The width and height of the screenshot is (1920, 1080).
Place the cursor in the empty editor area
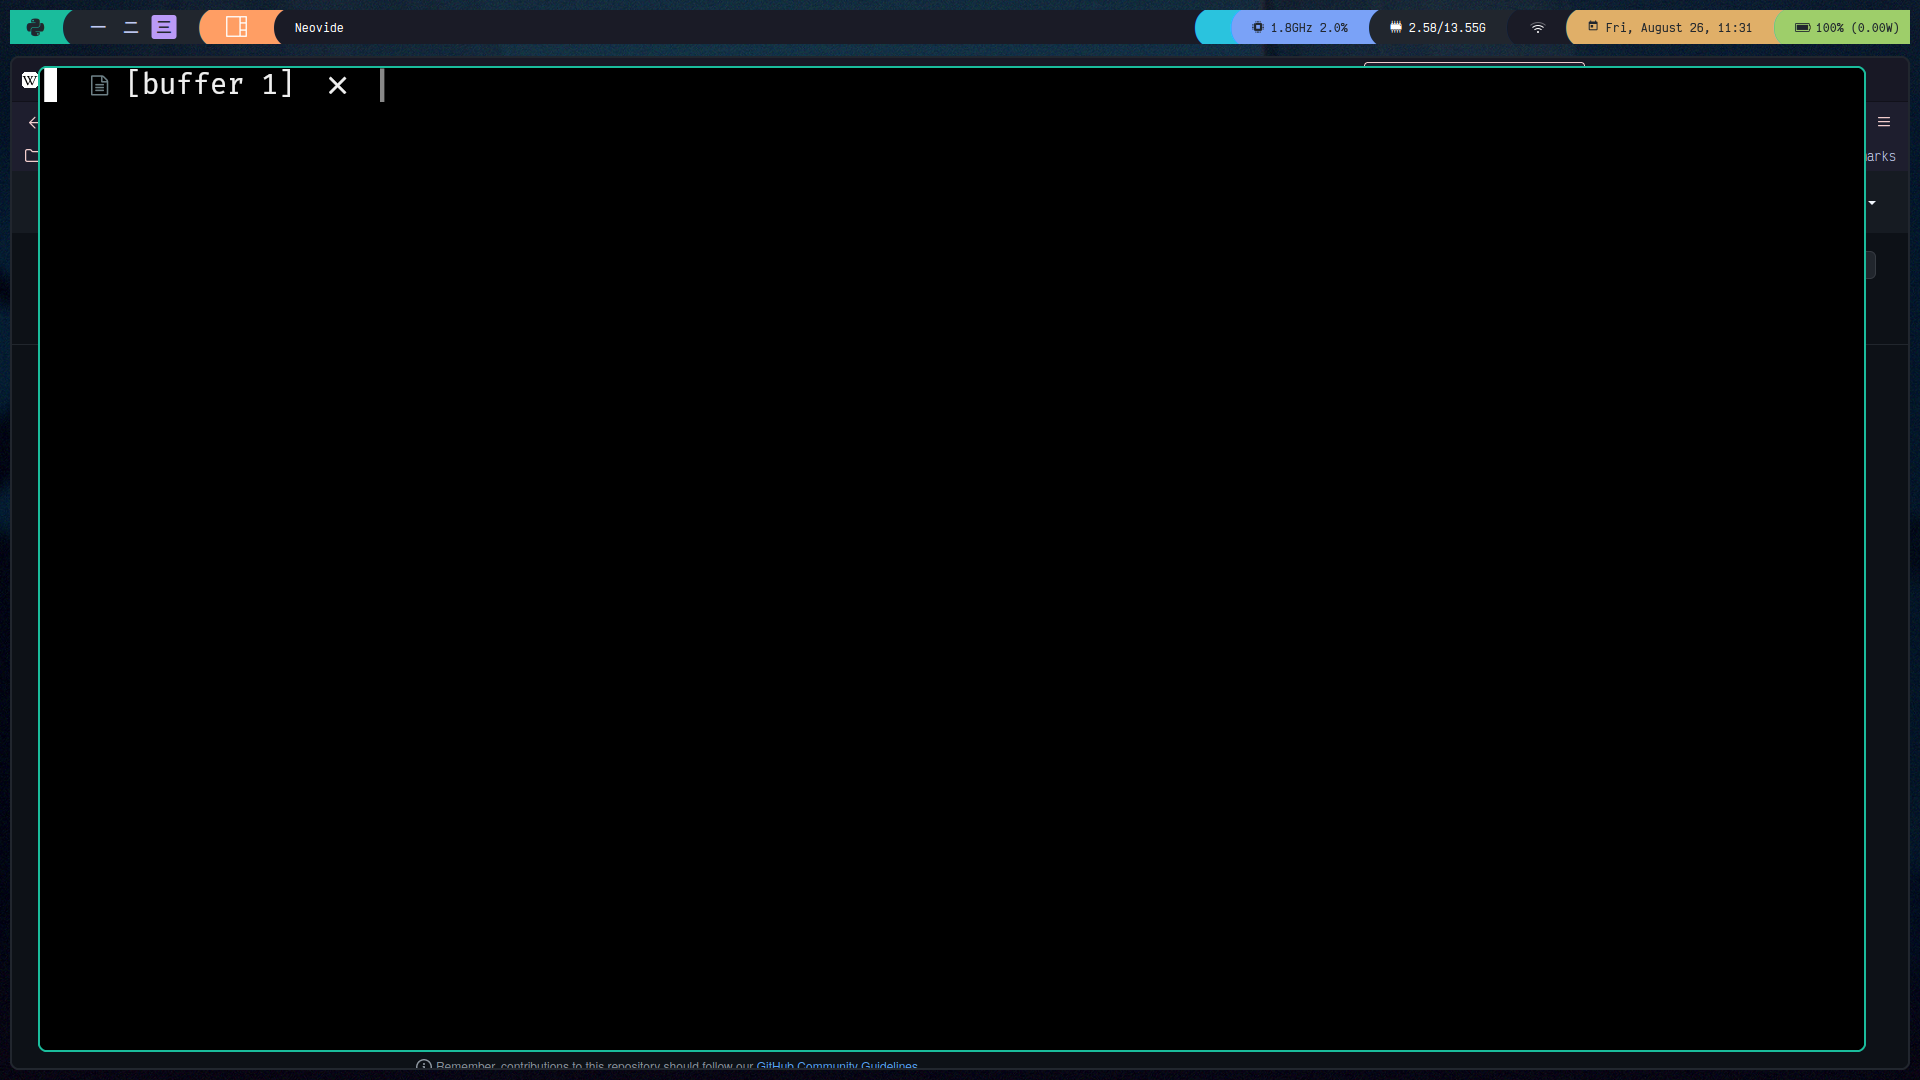[950, 550]
